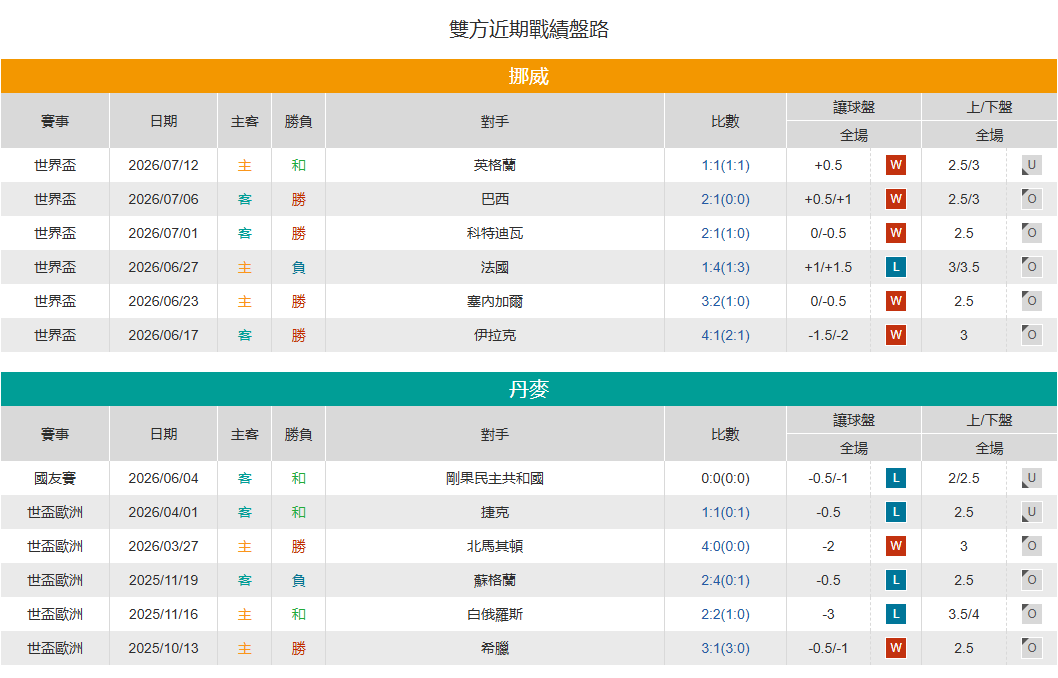The width and height of the screenshot is (1058, 678).
Task: Click the O over/under badge for 蘇格蘭 match
Action: 1032,580
